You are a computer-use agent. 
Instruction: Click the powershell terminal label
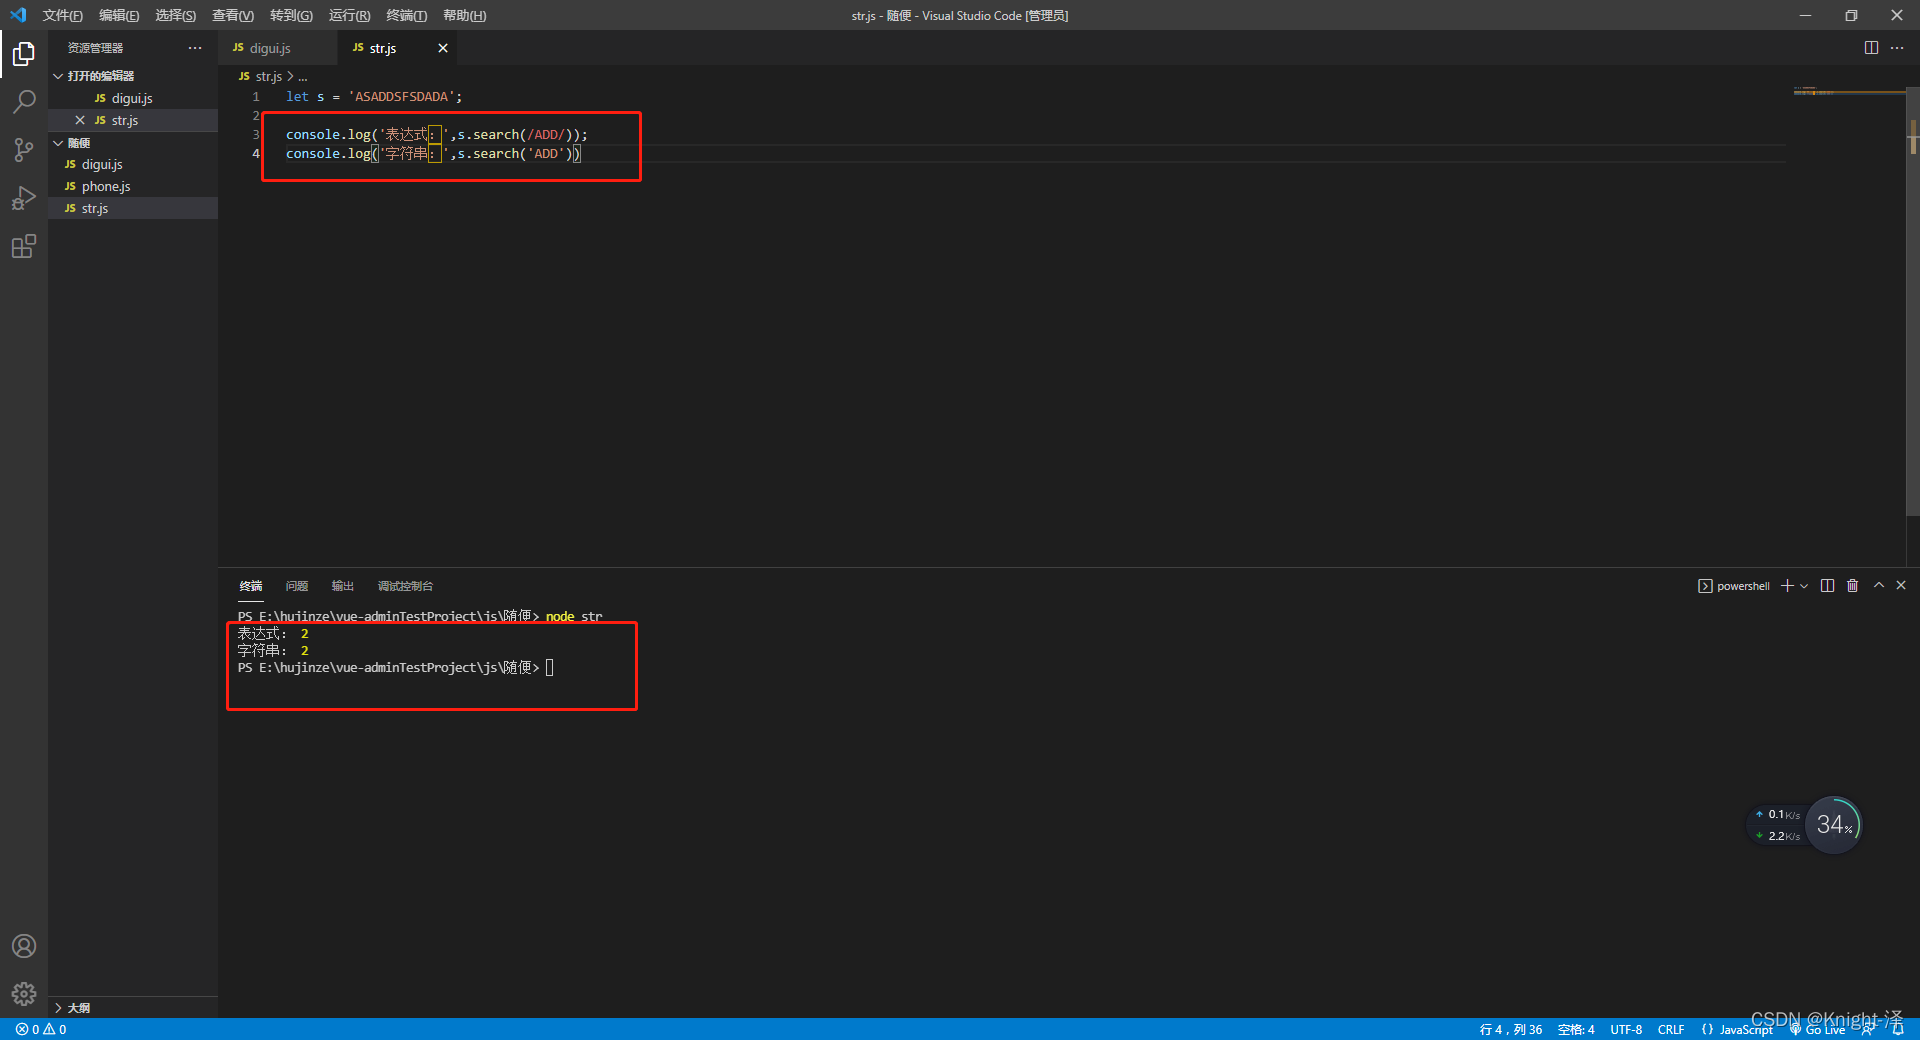pos(1734,586)
